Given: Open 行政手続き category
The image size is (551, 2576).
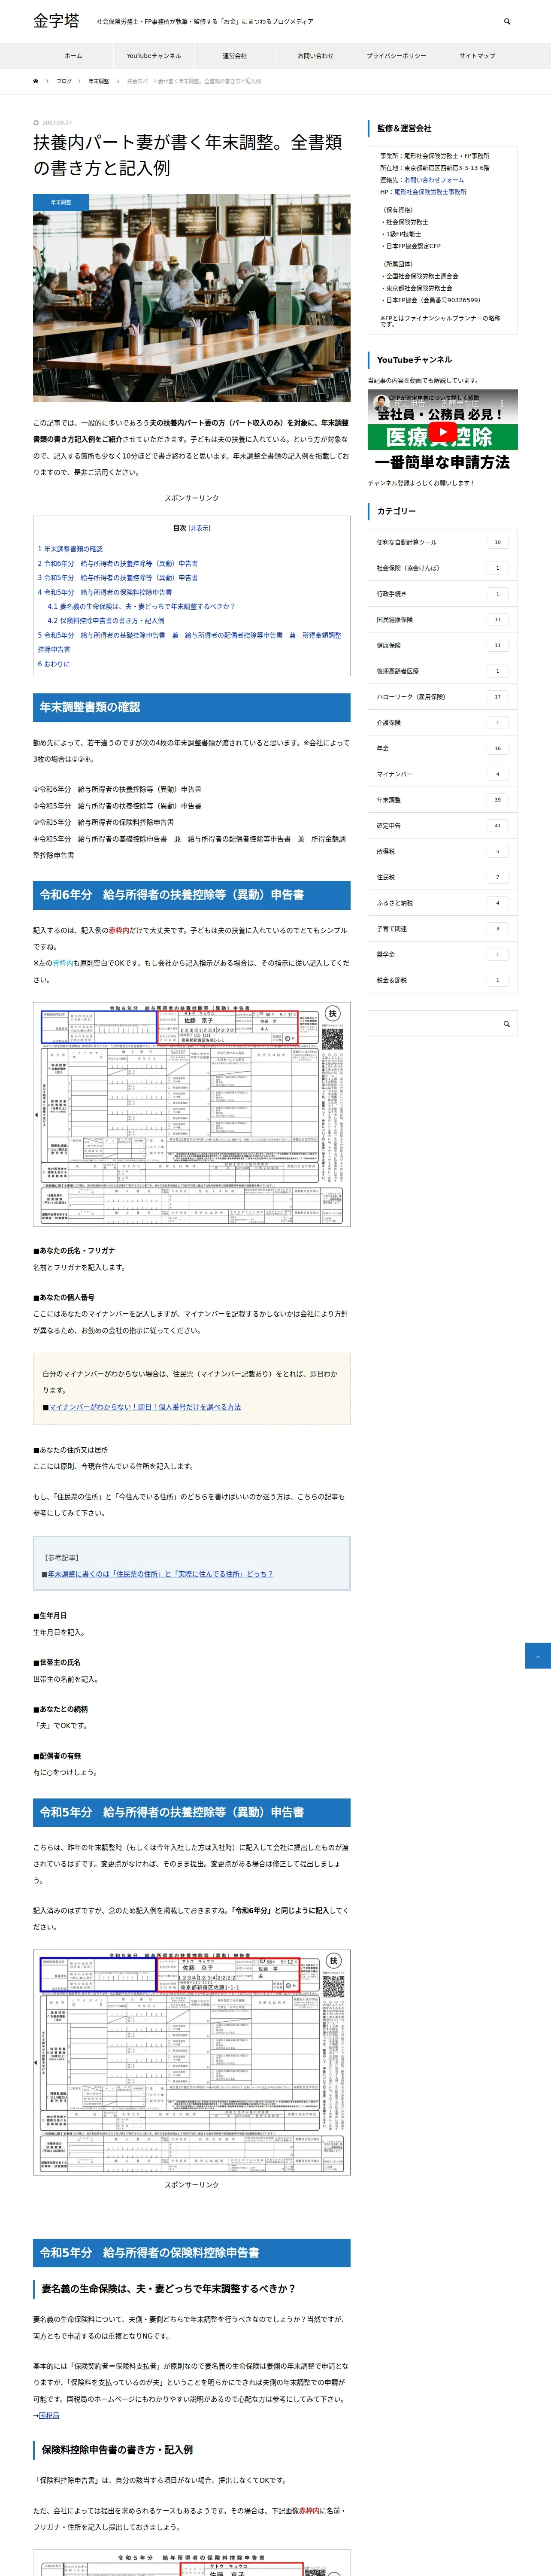Looking at the screenshot, I should (442, 594).
